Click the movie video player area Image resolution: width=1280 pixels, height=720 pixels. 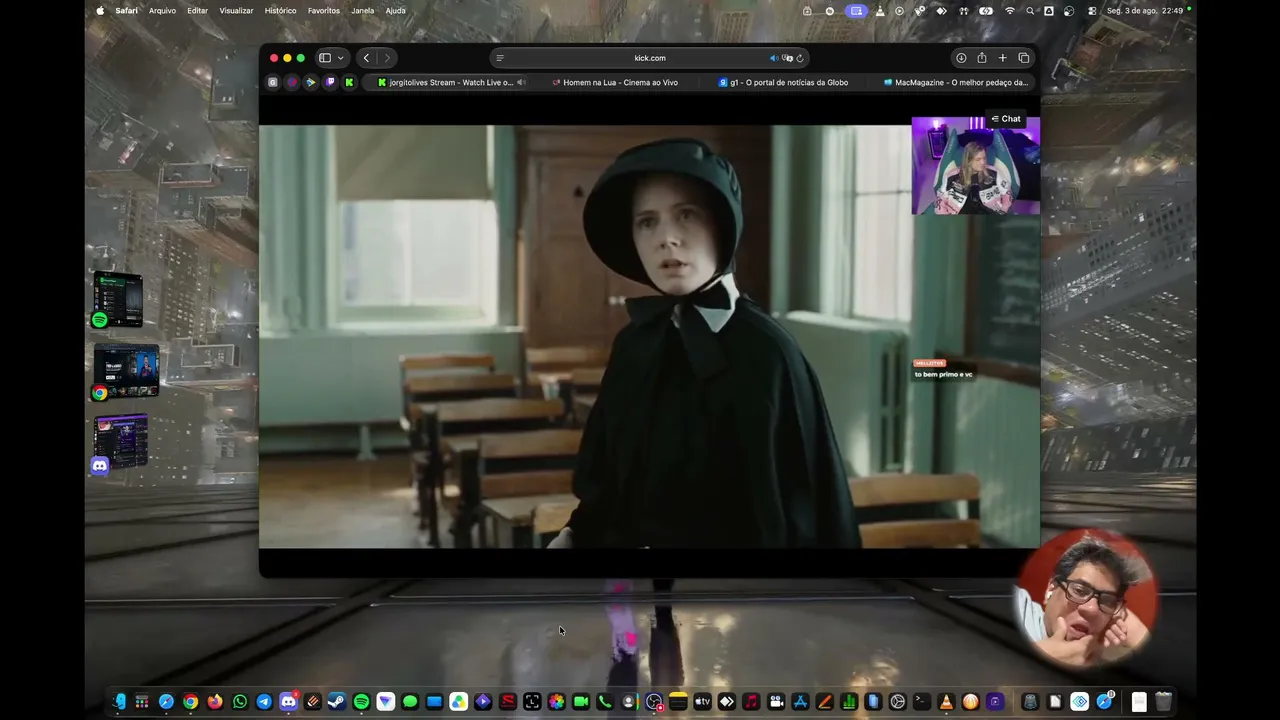click(x=649, y=336)
